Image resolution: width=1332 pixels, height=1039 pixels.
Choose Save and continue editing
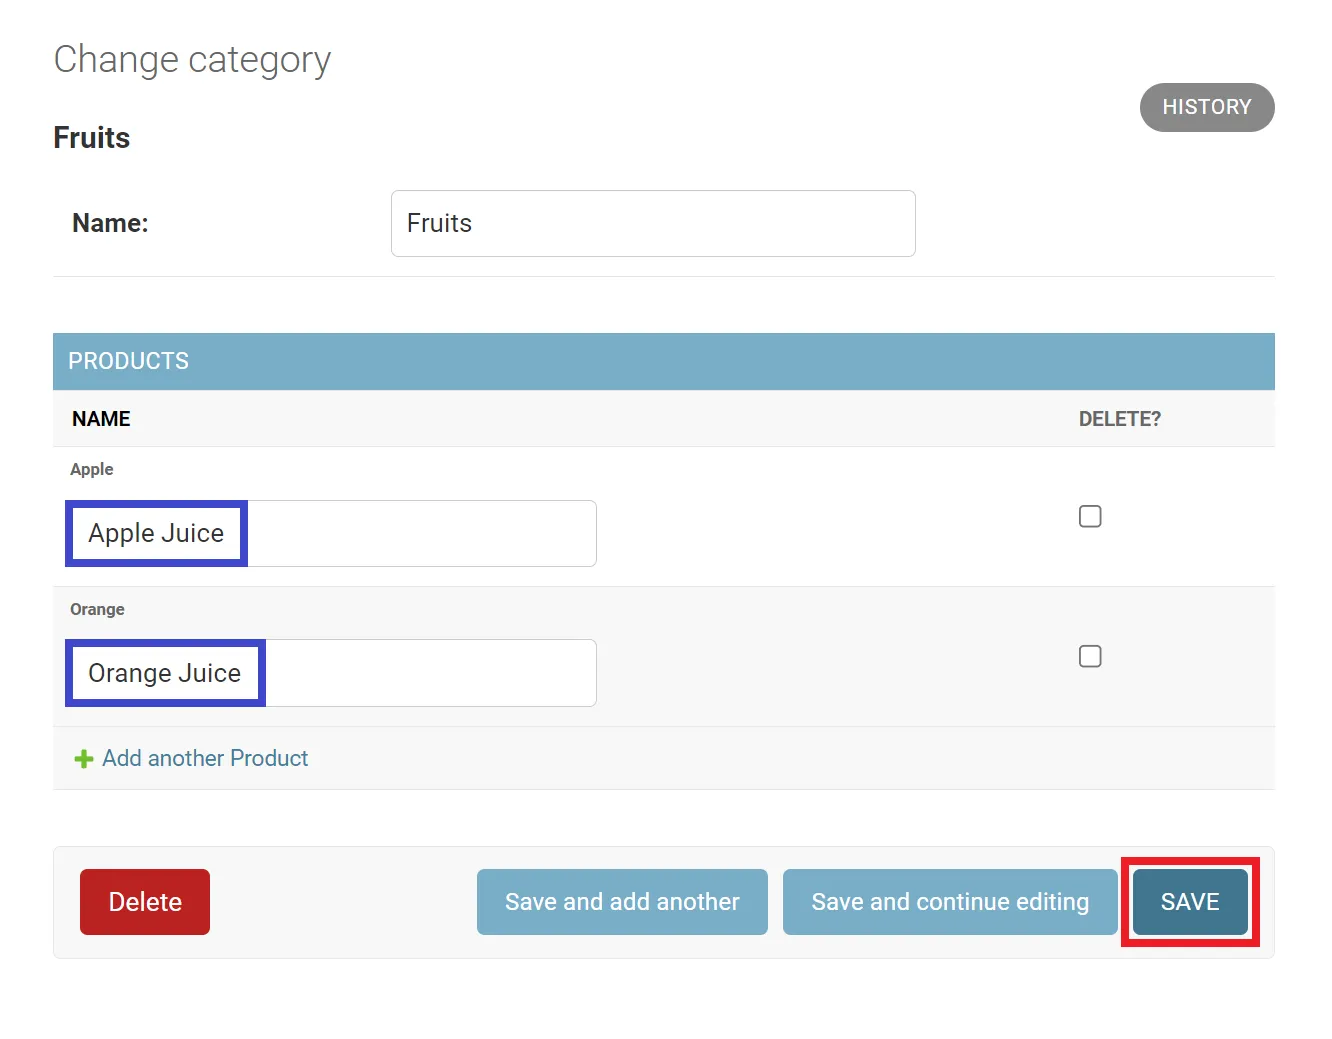click(949, 902)
